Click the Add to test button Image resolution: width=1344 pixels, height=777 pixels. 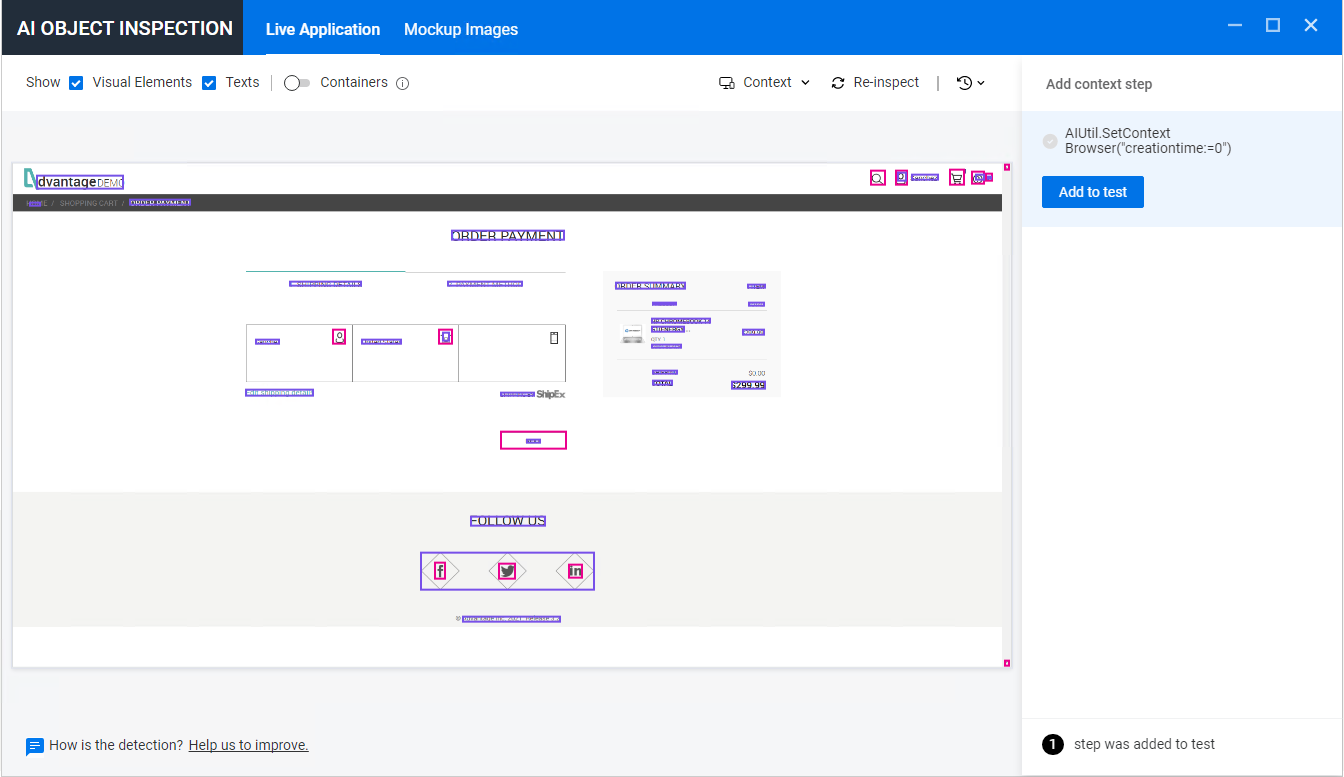(1092, 192)
